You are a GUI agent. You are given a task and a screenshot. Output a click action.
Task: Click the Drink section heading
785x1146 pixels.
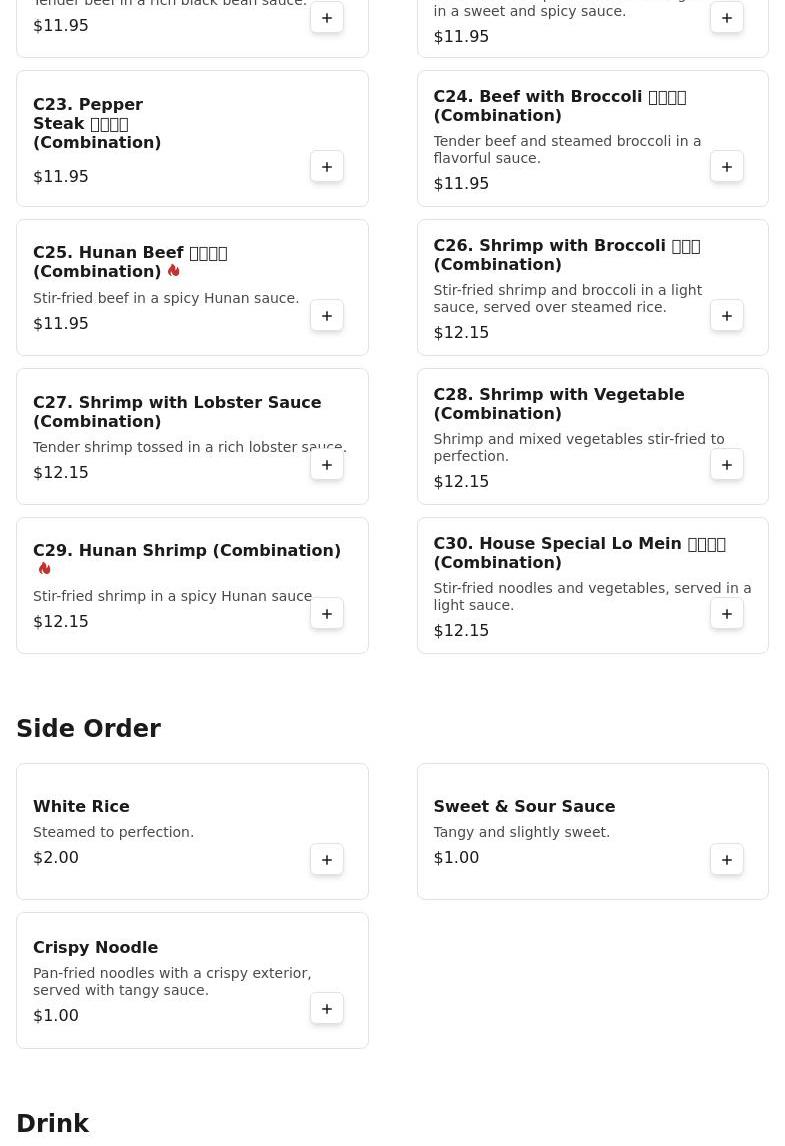[x=53, y=1123]
